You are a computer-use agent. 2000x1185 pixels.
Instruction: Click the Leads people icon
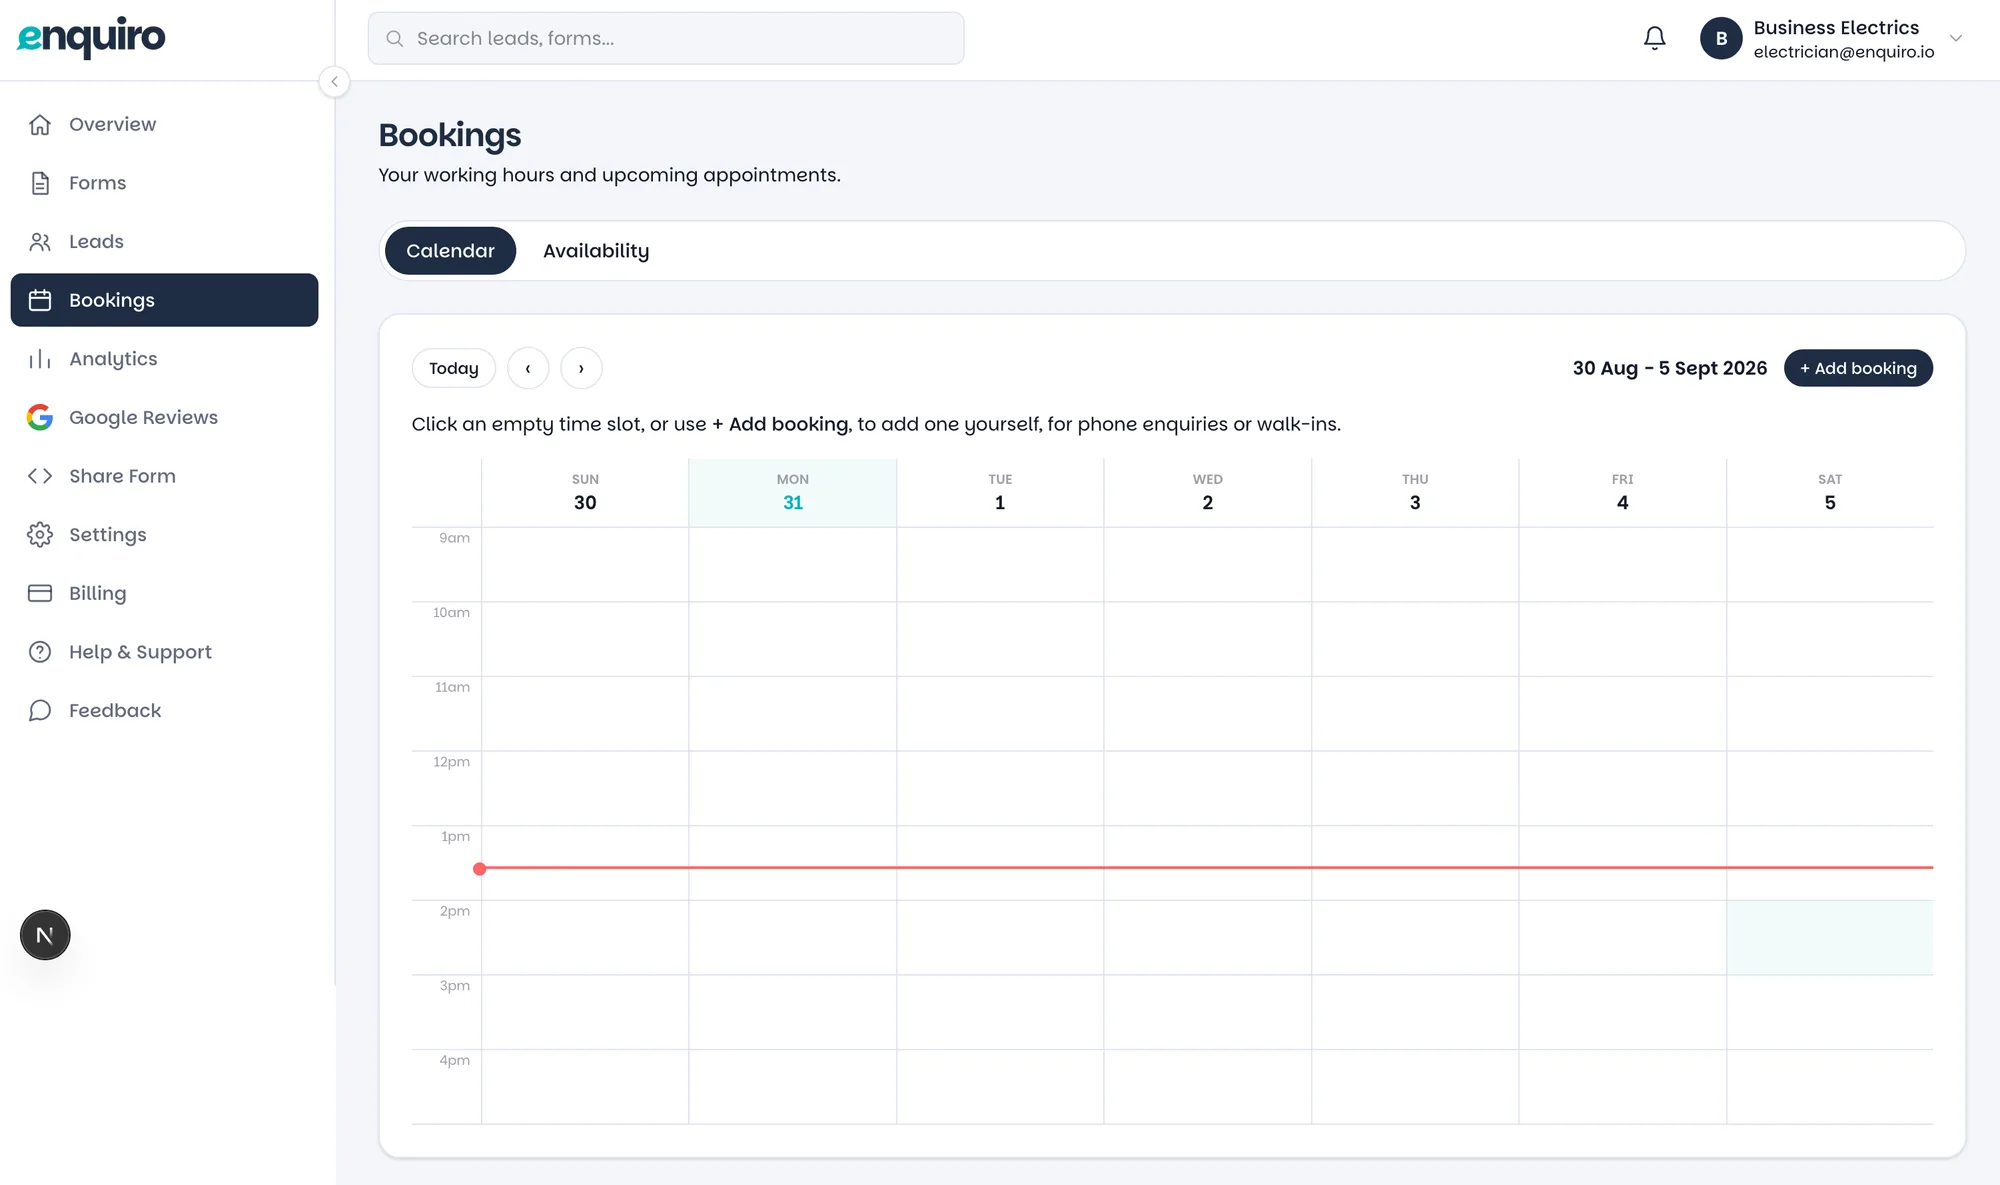point(40,241)
